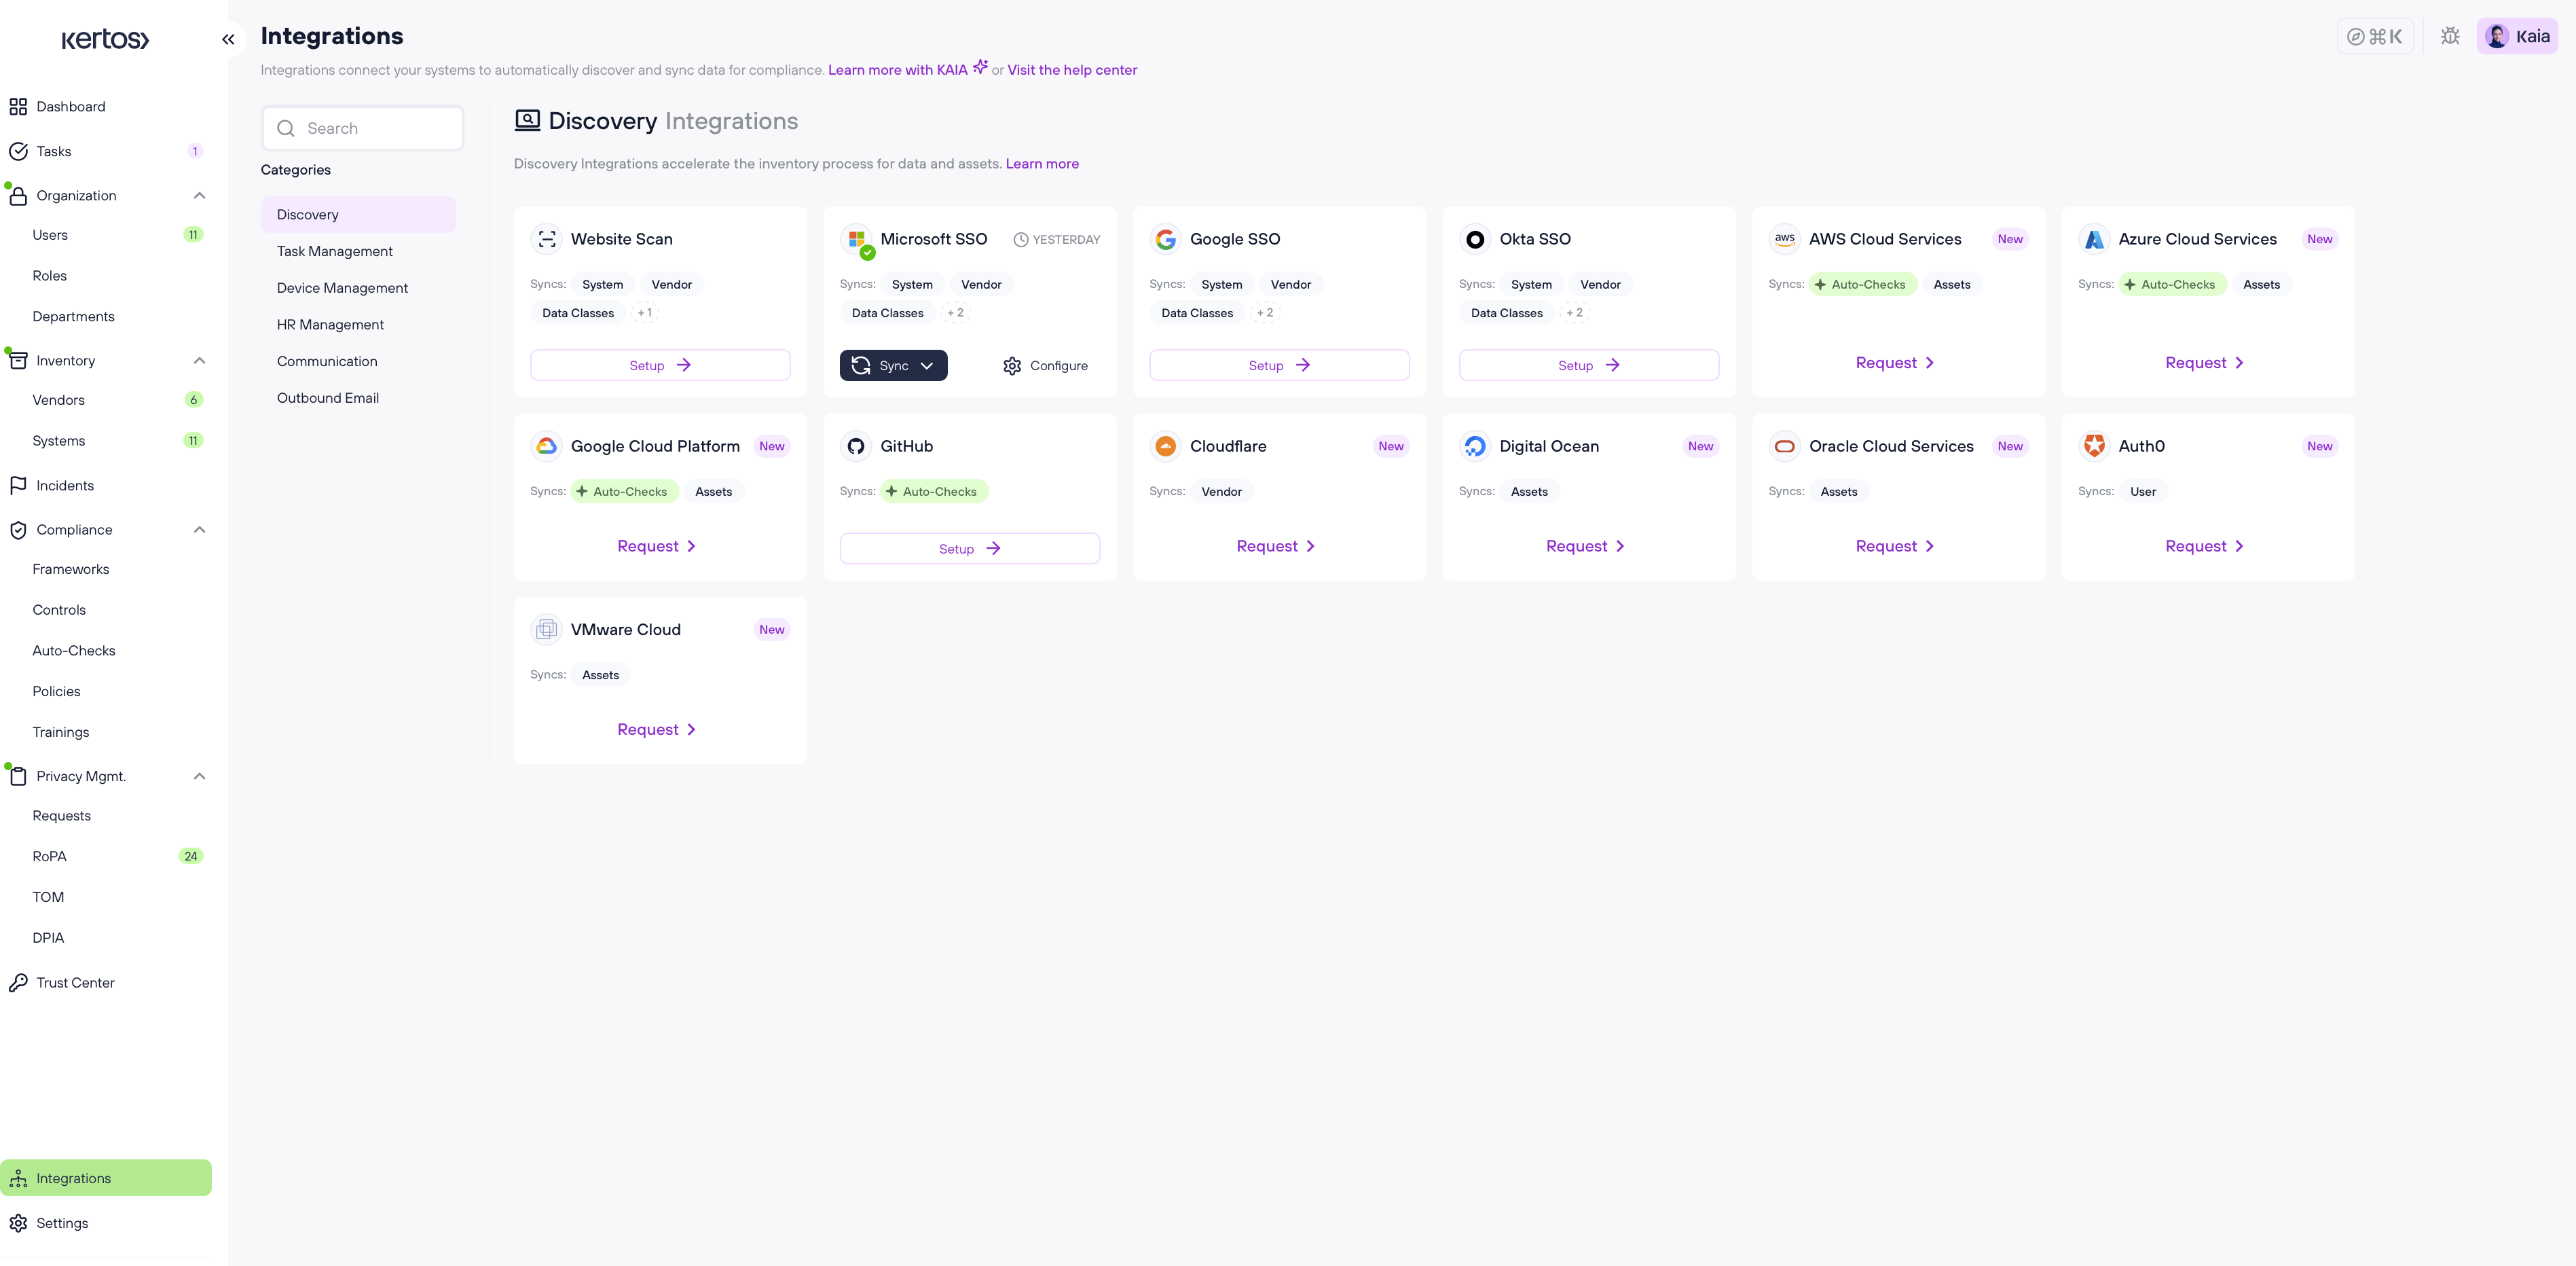Click the Kaia user avatar
Viewport: 2576px width, 1266px height.
pos(2496,36)
